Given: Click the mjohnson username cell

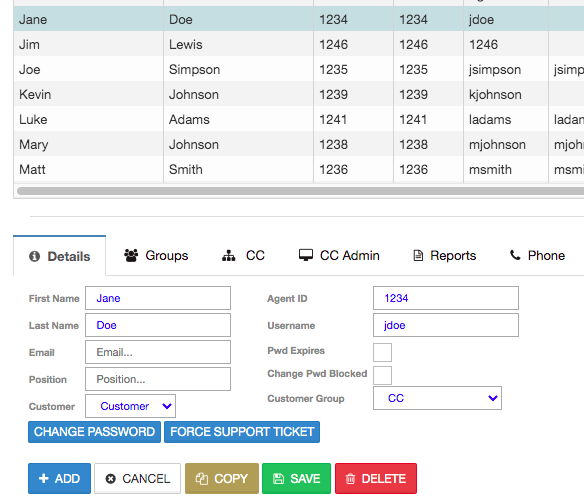Looking at the screenshot, I should point(506,144).
